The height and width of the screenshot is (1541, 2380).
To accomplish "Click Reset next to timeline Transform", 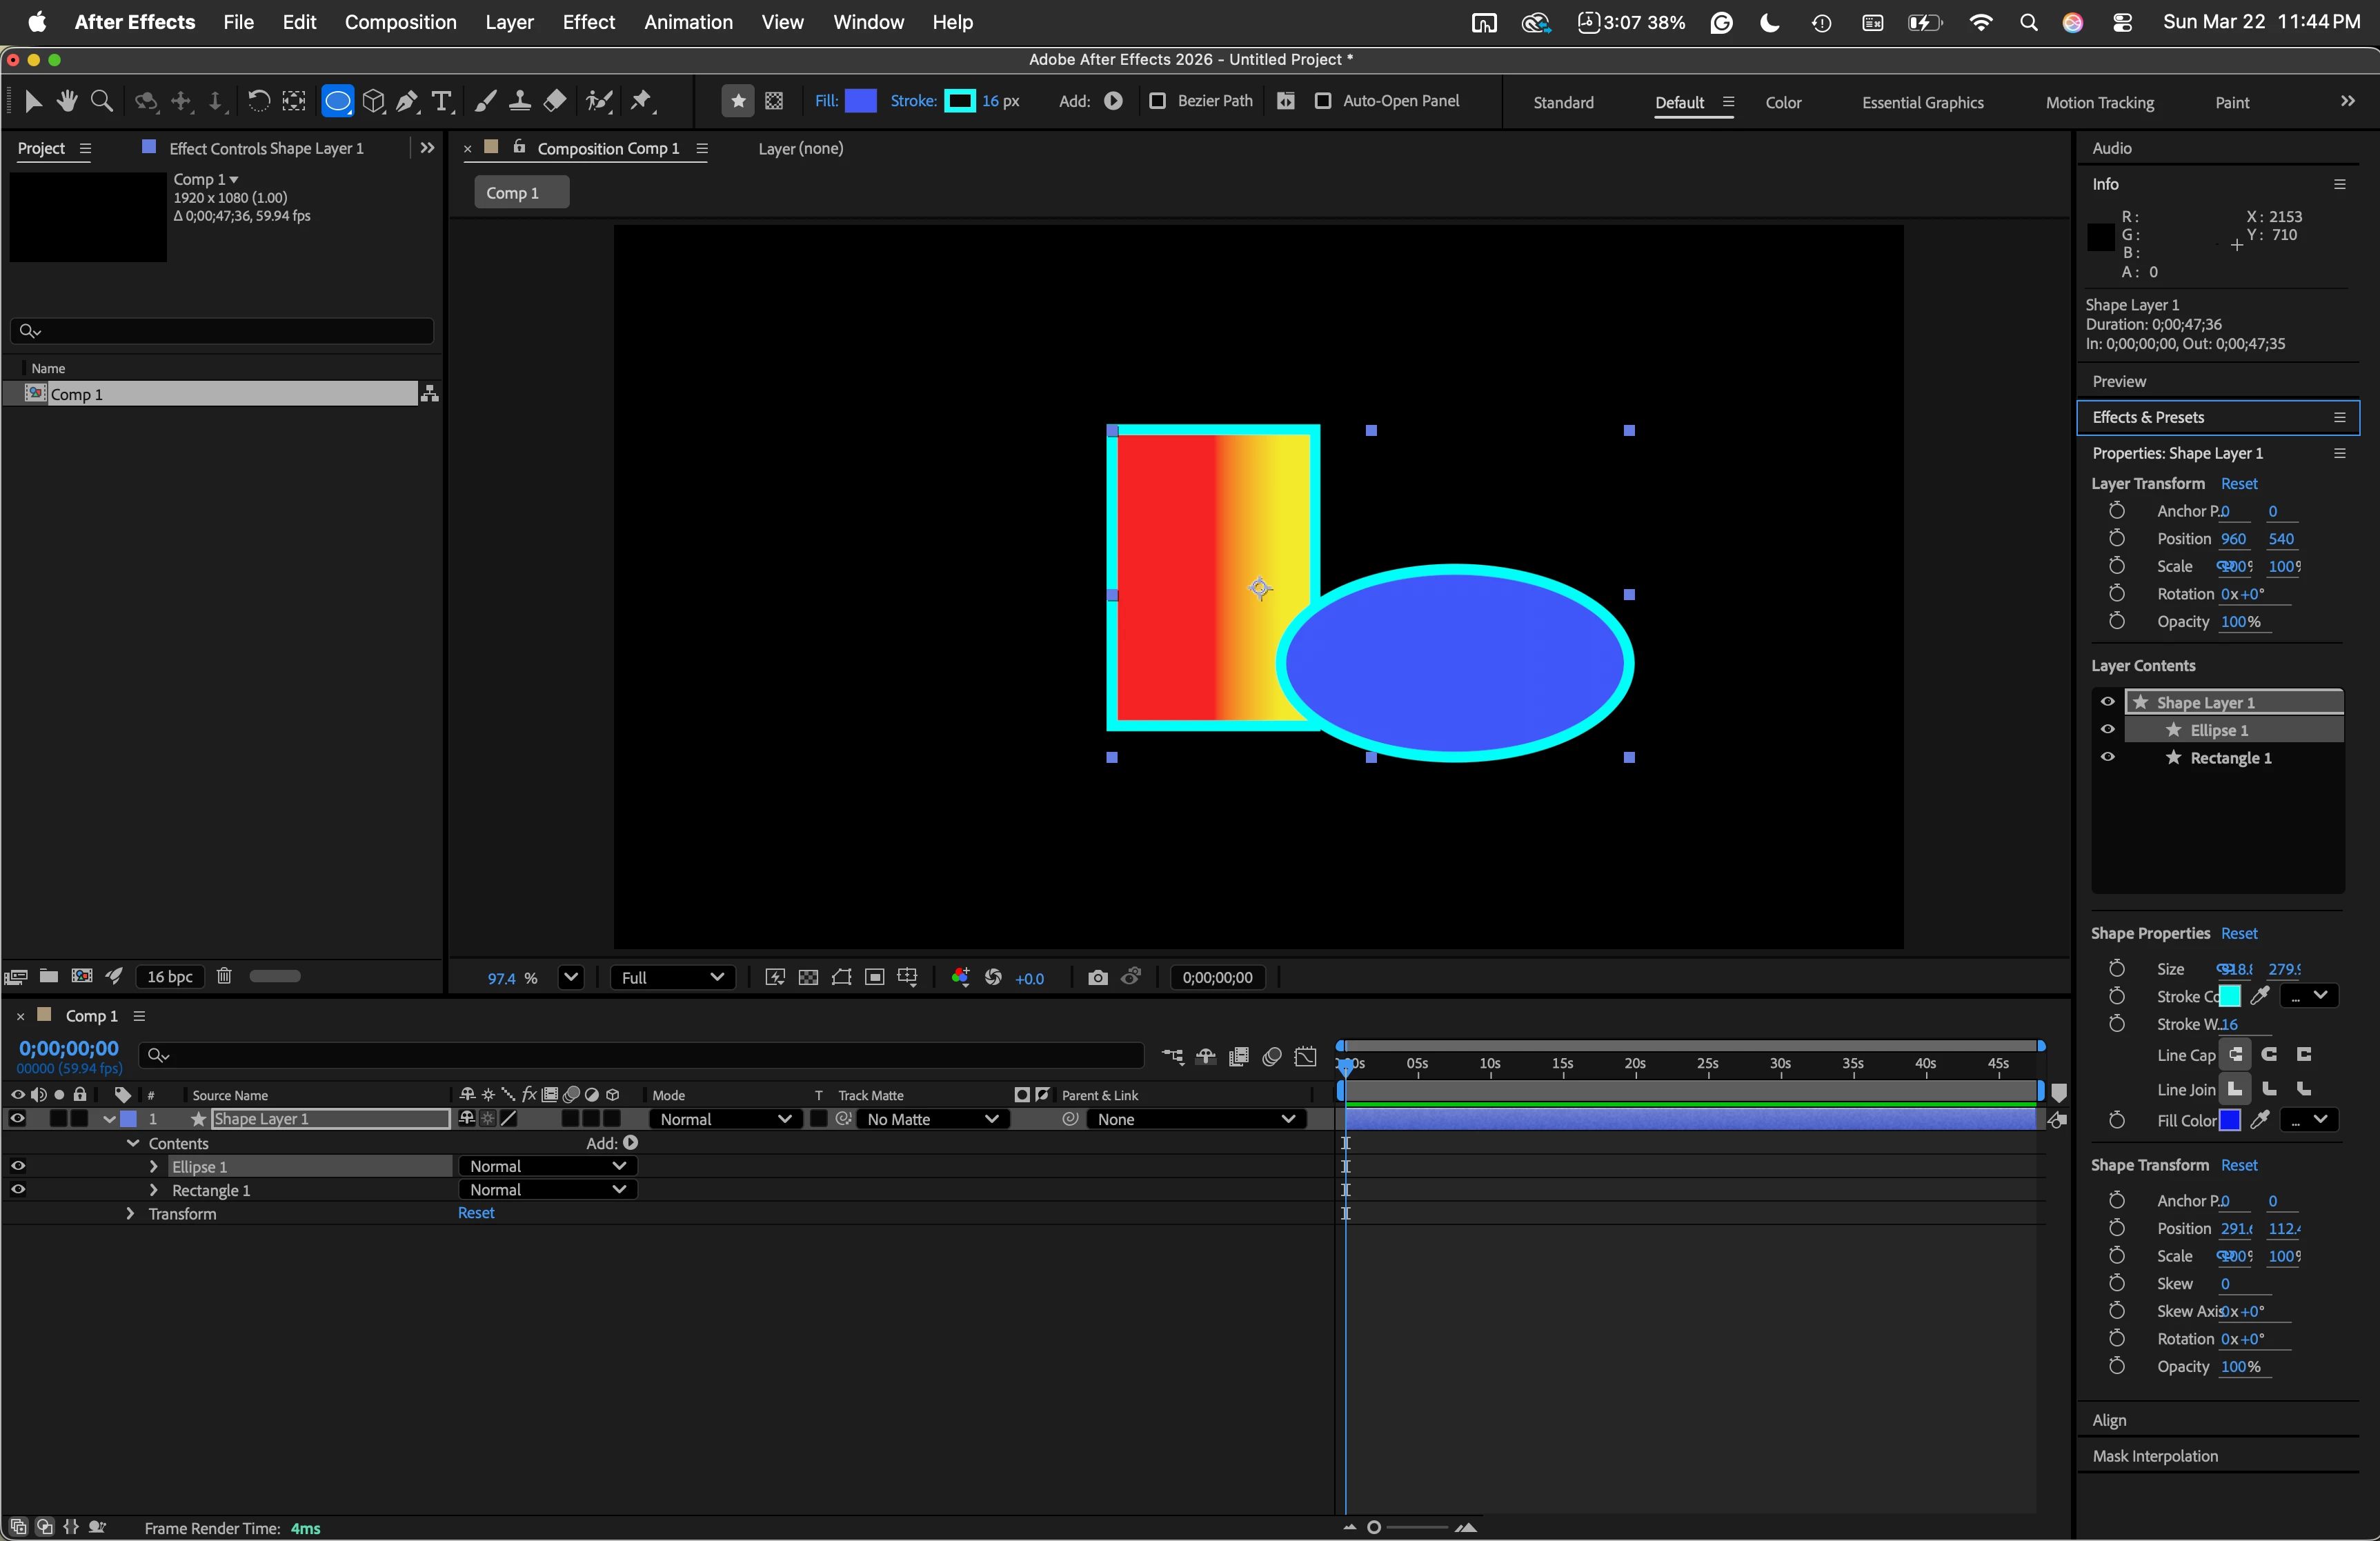I will pyautogui.click(x=476, y=1213).
